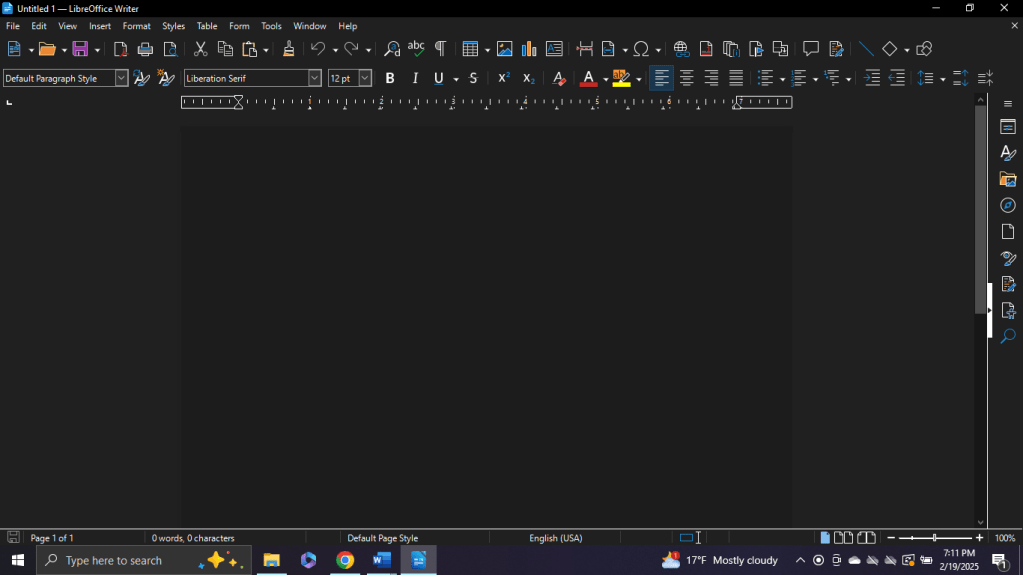The width and height of the screenshot is (1023, 575).
Task: Open the Liberation Serif font name dropdown
Action: (314, 78)
